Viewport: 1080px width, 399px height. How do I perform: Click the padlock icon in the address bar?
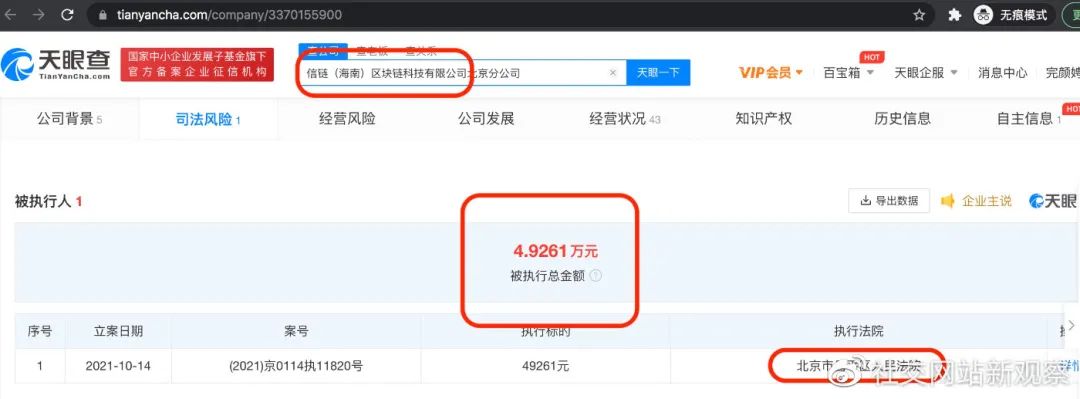coord(103,15)
